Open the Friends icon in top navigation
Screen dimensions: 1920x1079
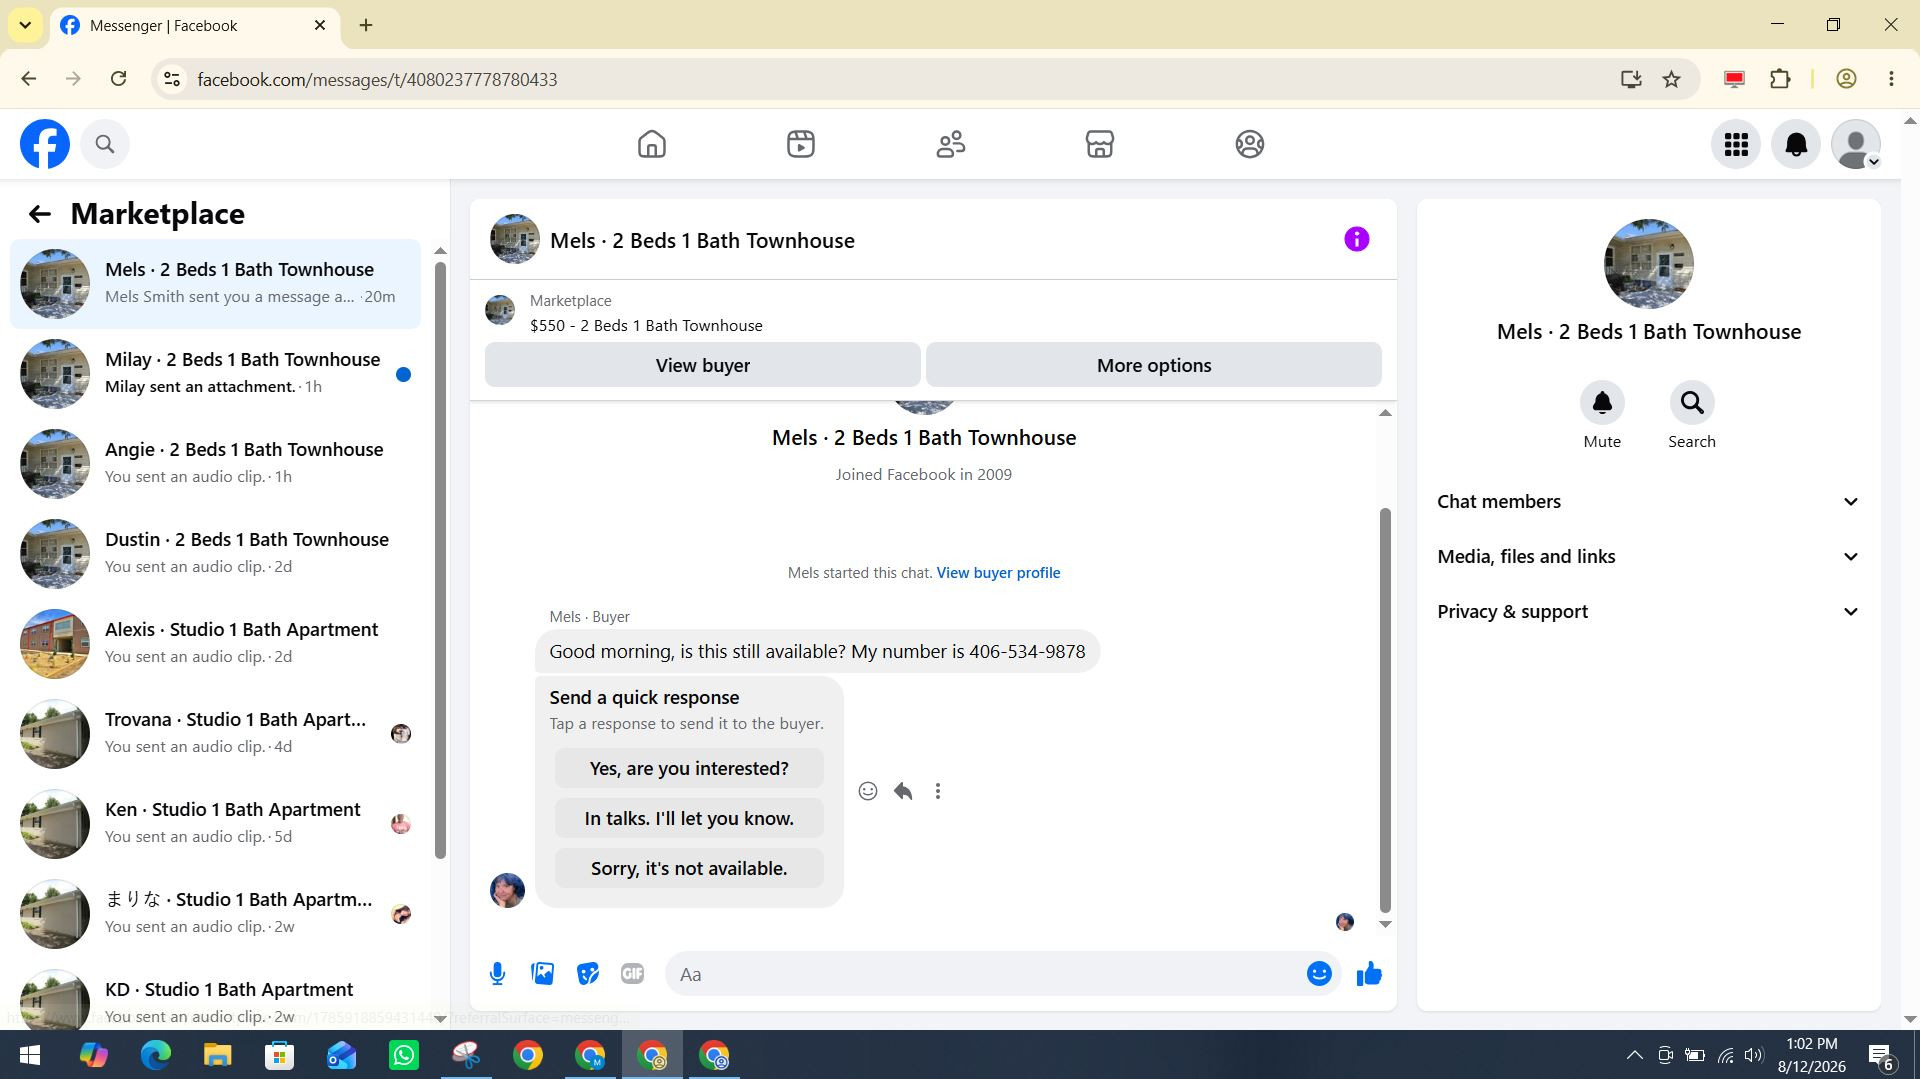tap(950, 144)
